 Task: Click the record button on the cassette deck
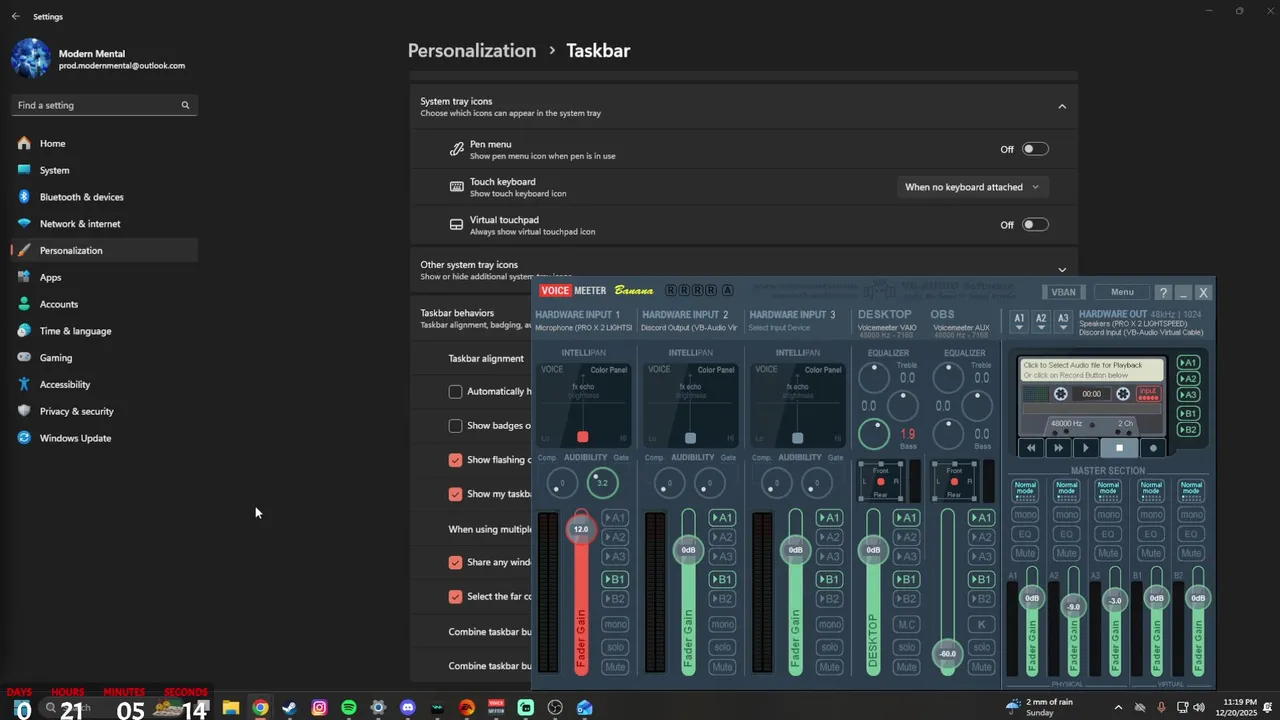[1153, 448]
